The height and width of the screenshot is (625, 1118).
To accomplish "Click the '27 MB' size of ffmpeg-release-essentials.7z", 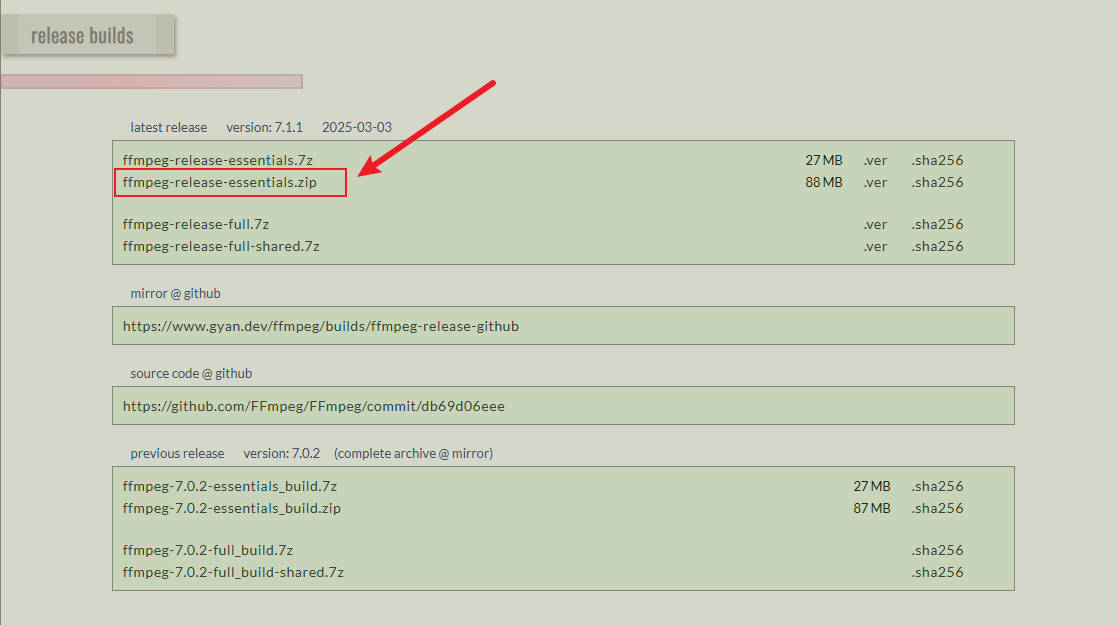I will coord(824,160).
